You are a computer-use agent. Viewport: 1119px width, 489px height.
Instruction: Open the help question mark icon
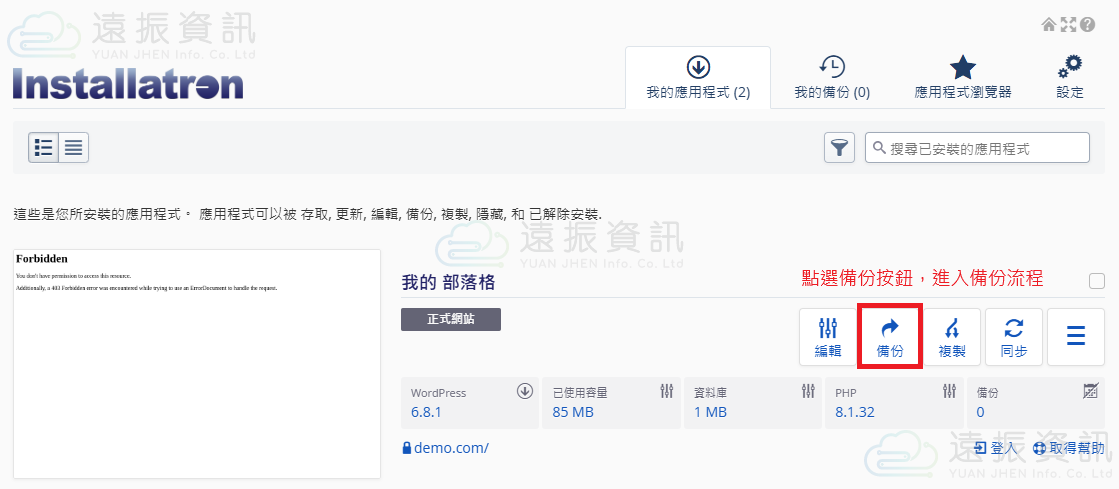tap(1085, 24)
